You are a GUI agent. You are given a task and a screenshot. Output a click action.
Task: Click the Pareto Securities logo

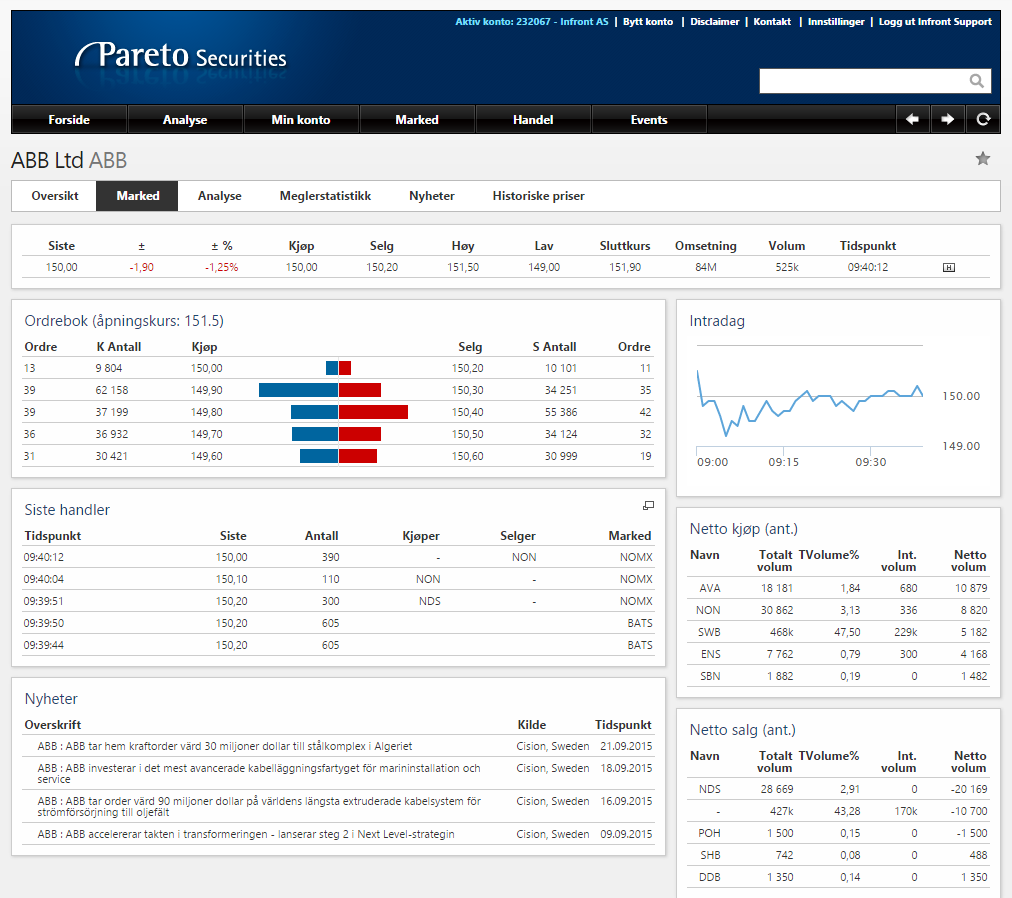[x=181, y=56]
